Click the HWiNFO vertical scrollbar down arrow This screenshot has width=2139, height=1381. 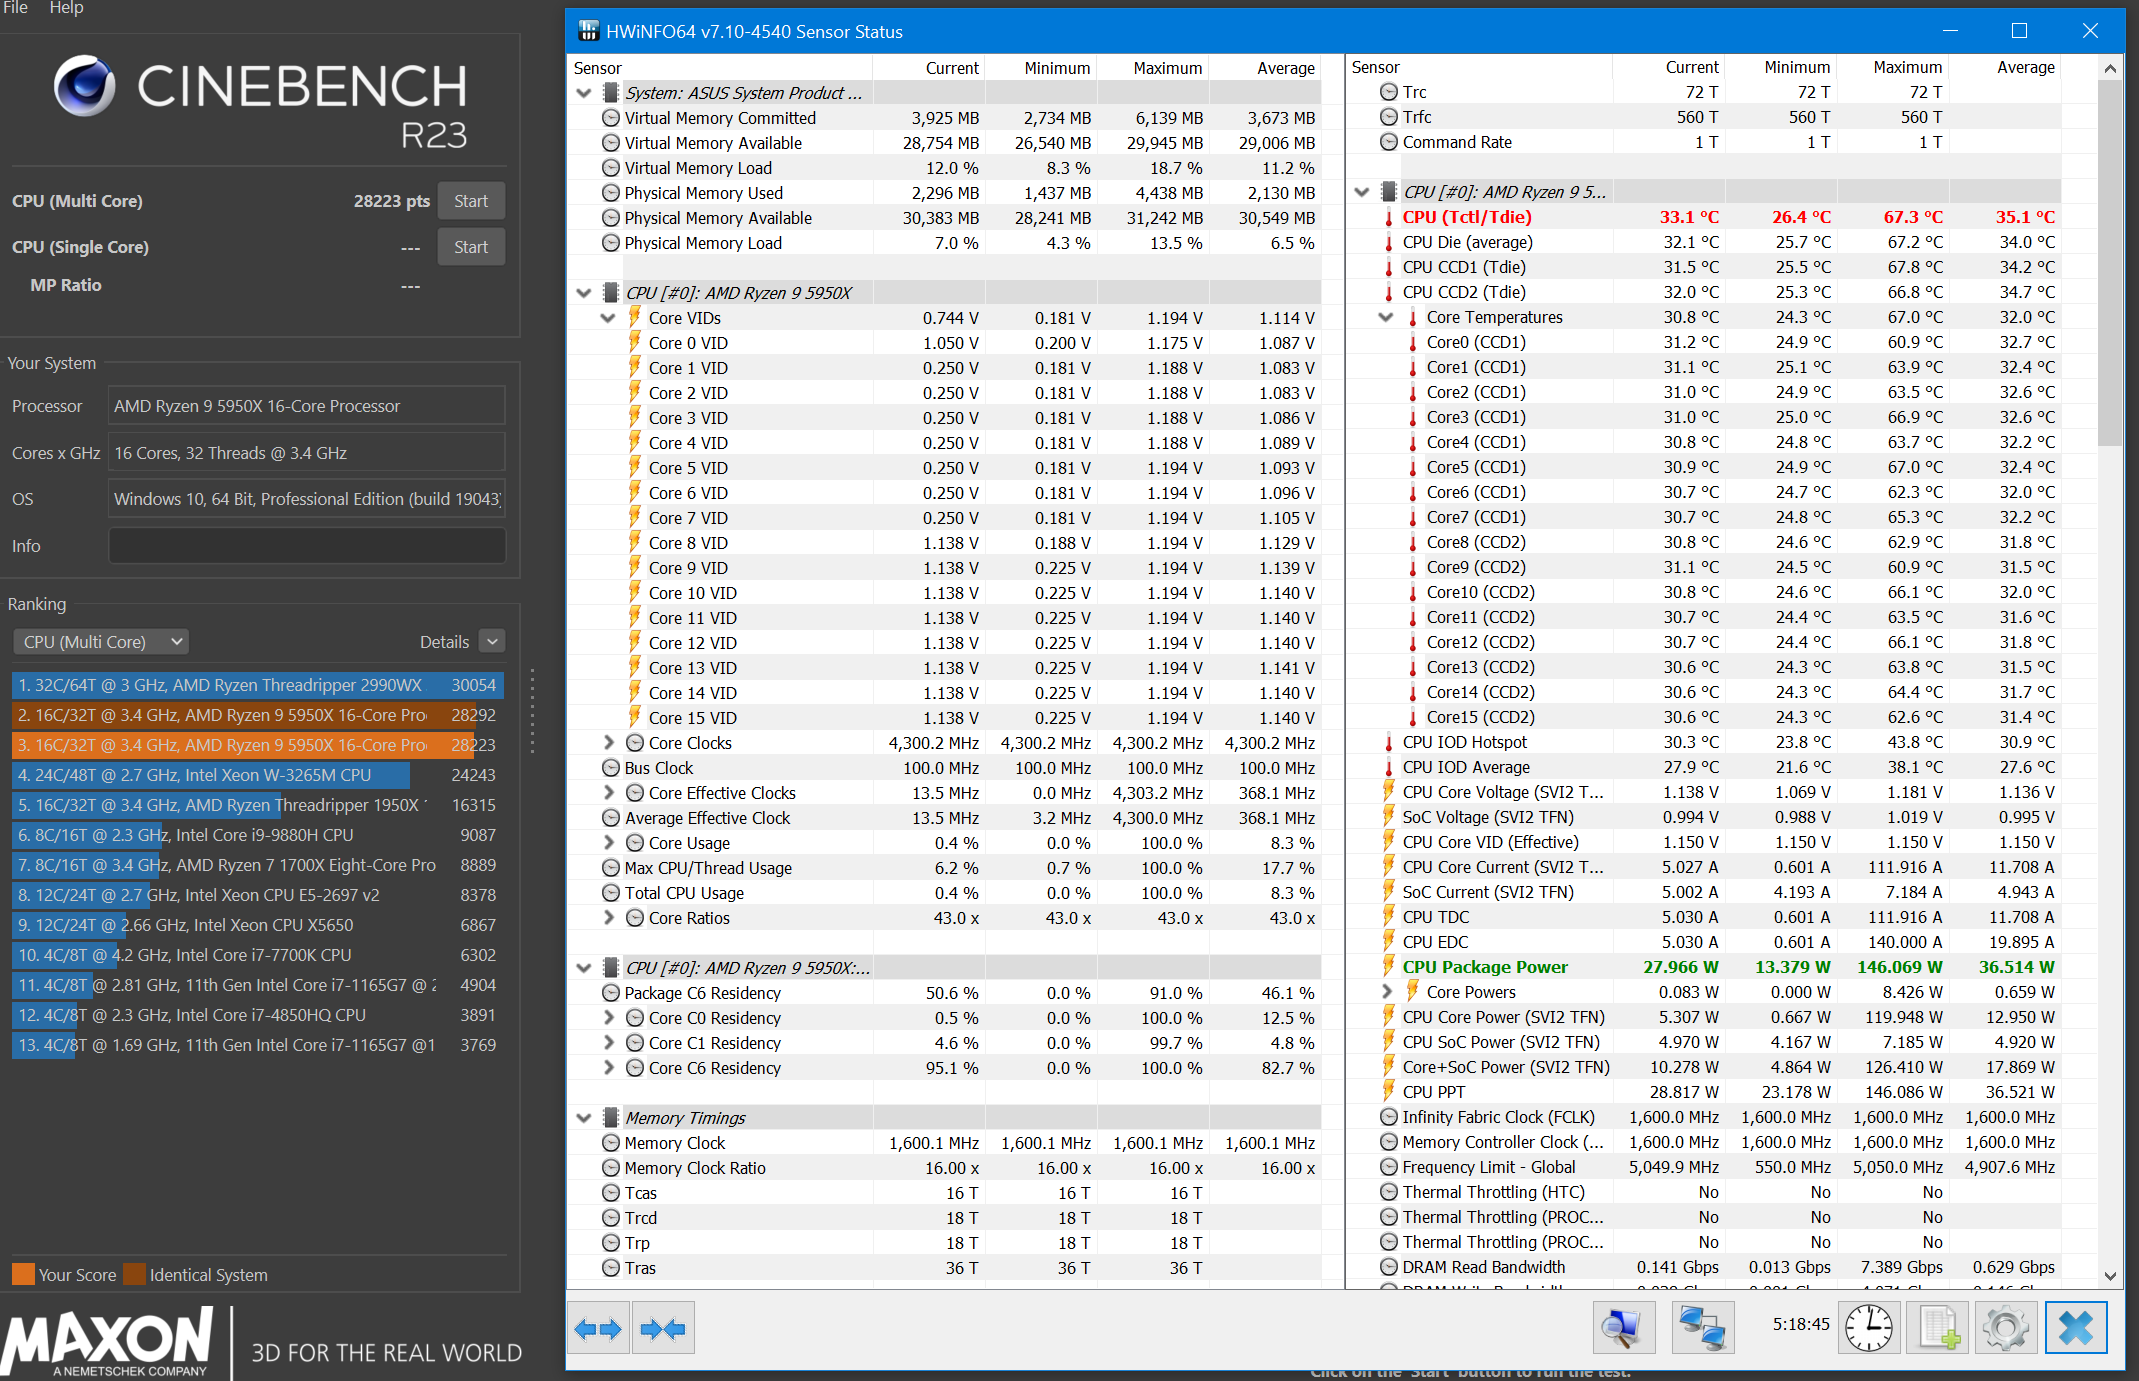click(2110, 1276)
